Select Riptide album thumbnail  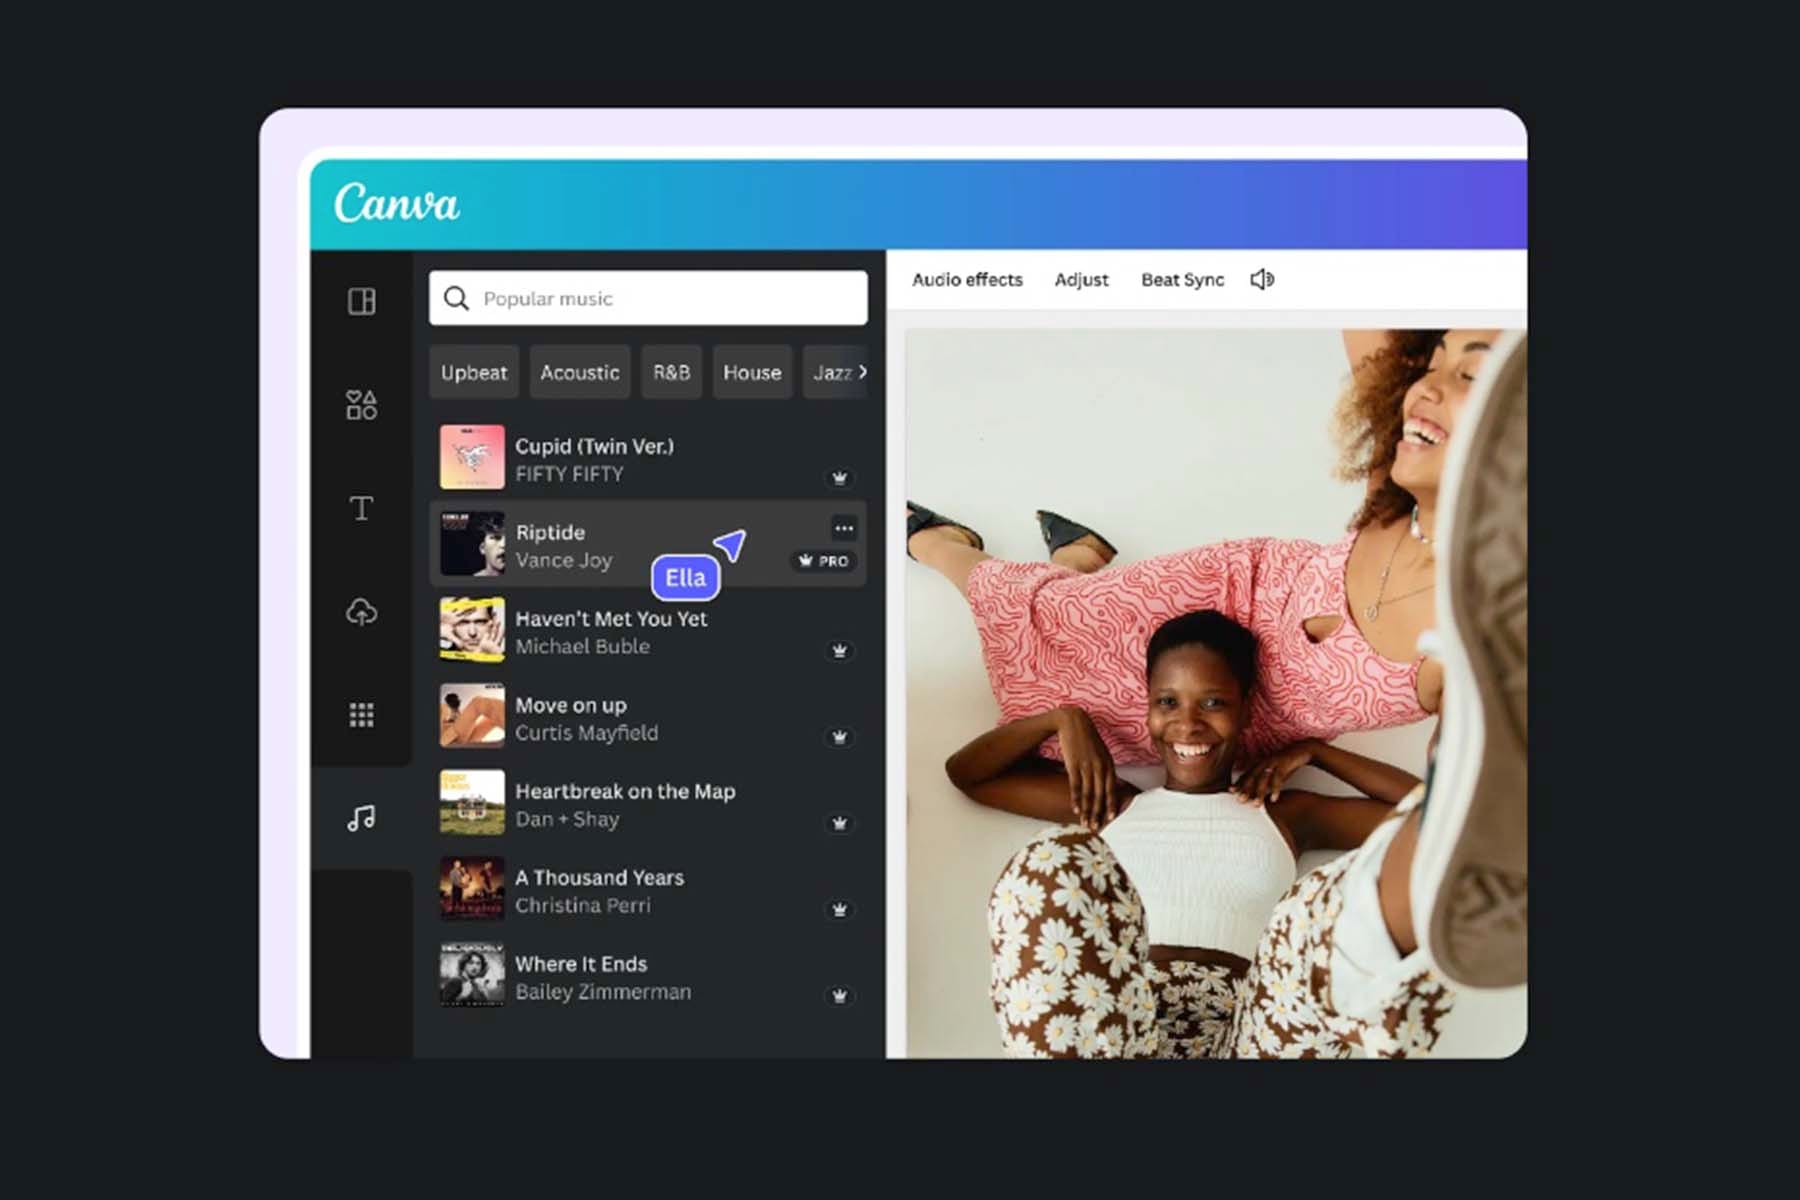[472, 543]
